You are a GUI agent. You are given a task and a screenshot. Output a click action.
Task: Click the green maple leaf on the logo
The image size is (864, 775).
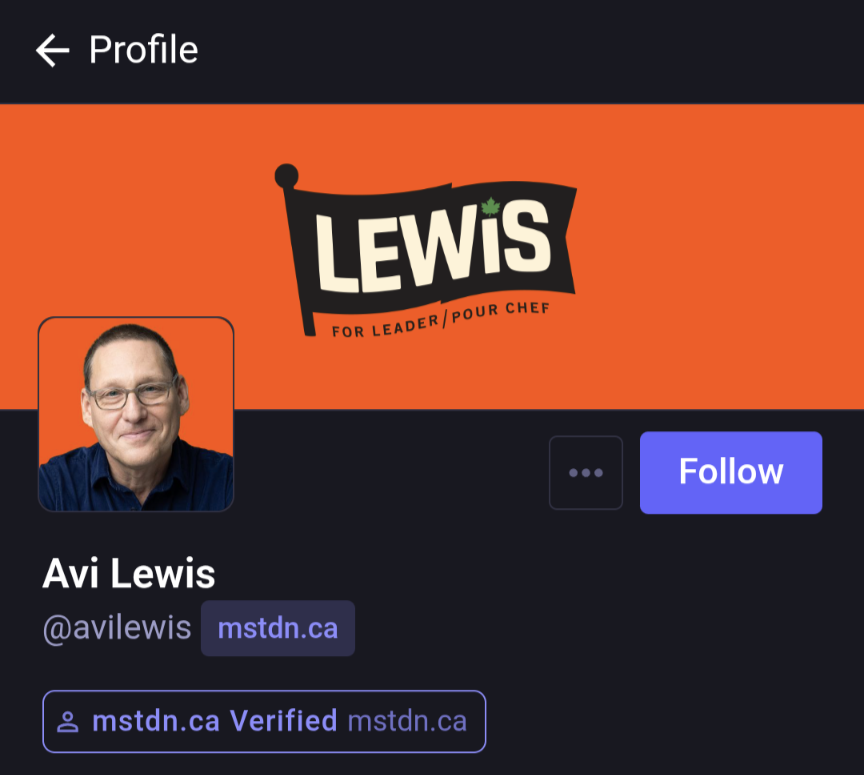[490, 208]
